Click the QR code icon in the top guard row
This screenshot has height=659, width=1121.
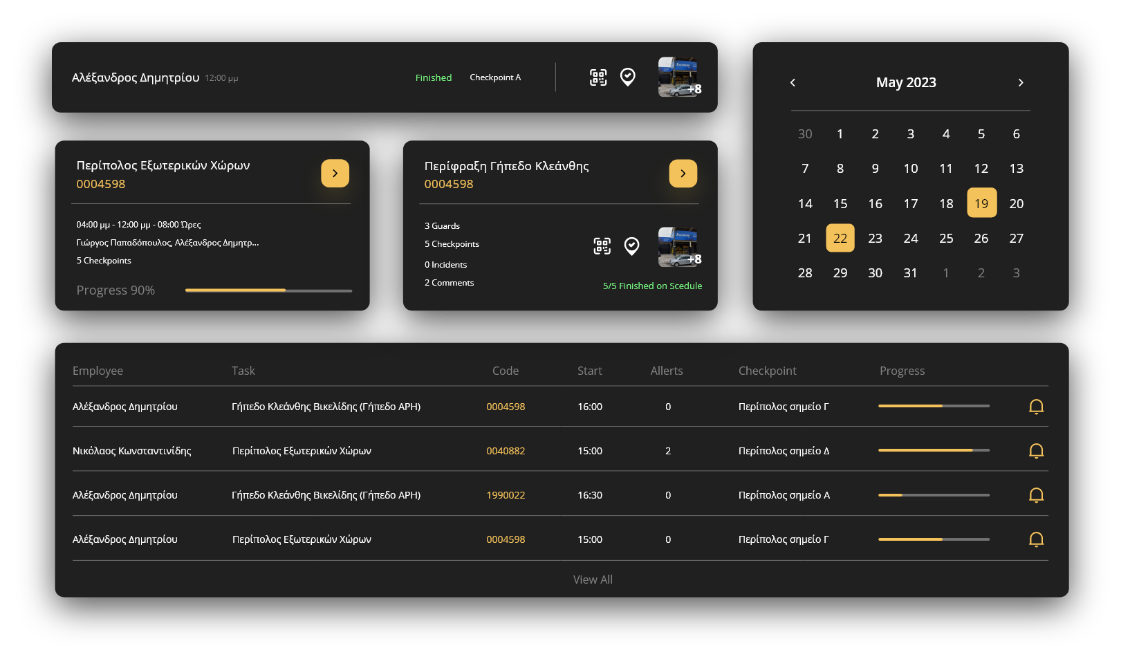(598, 78)
